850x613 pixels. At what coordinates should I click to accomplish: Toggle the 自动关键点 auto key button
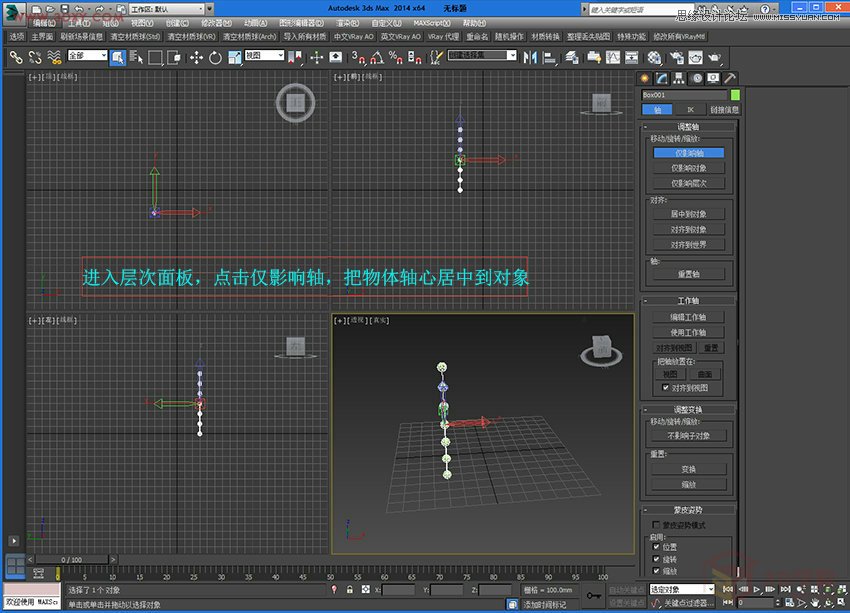click(x=624, y=587)
